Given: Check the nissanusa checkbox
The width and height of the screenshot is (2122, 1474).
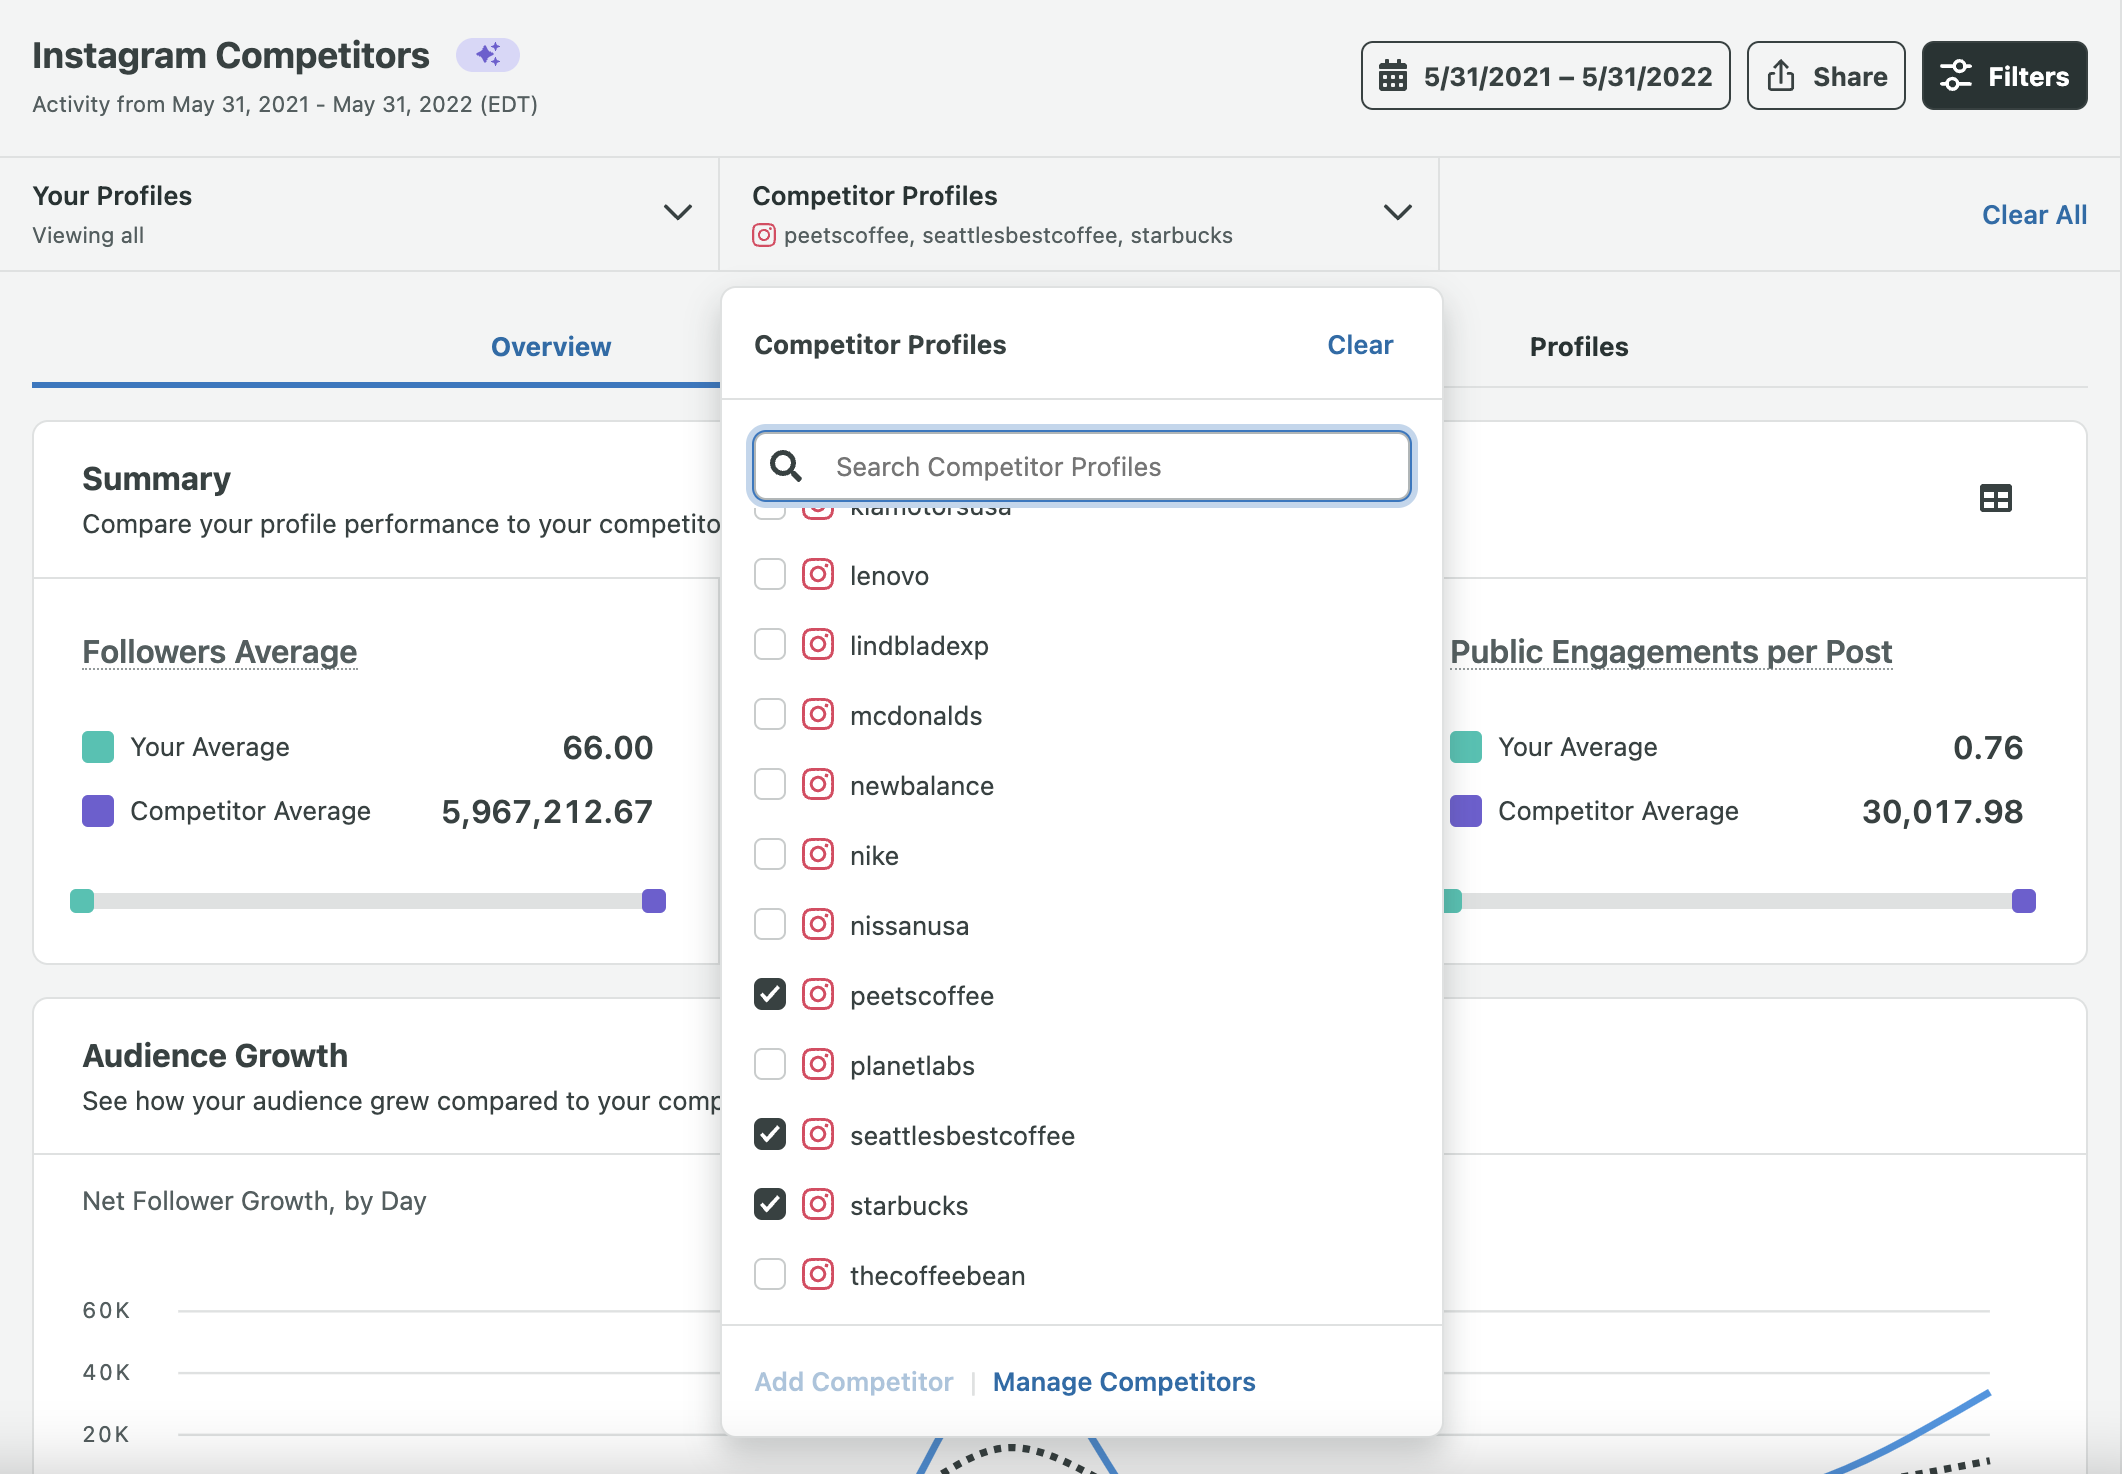Looking at the screenshot, I should click(x=770, y=925).
